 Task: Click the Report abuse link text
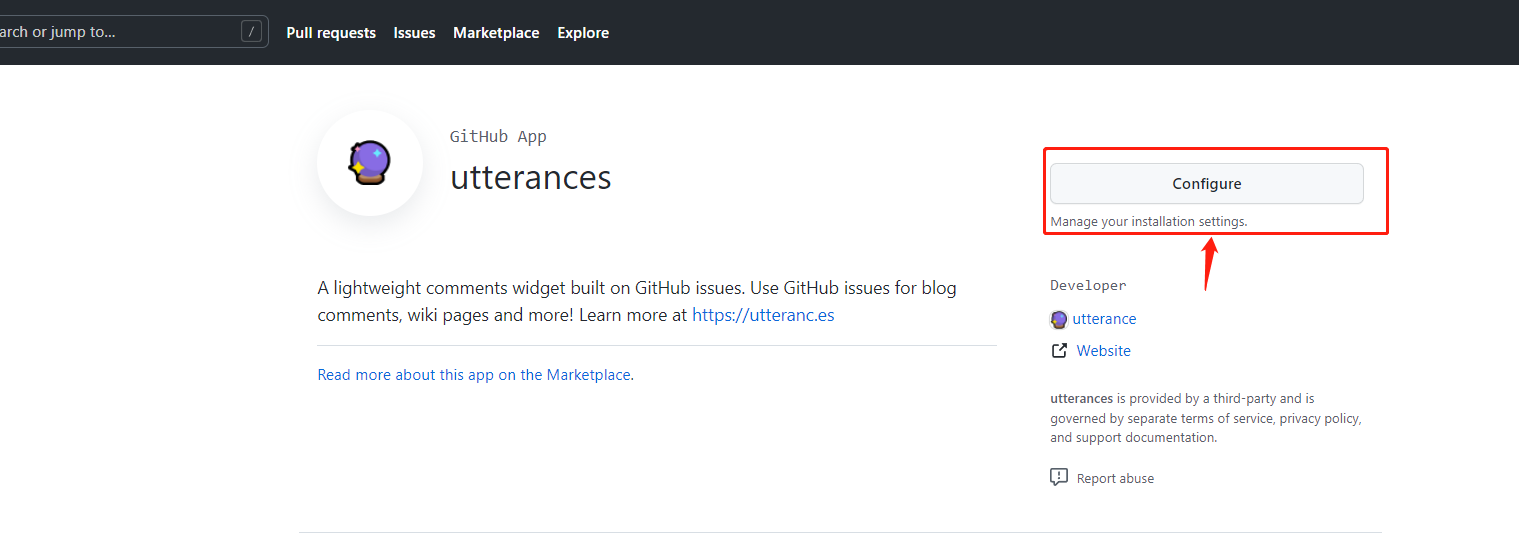(x=1115, y=479)
